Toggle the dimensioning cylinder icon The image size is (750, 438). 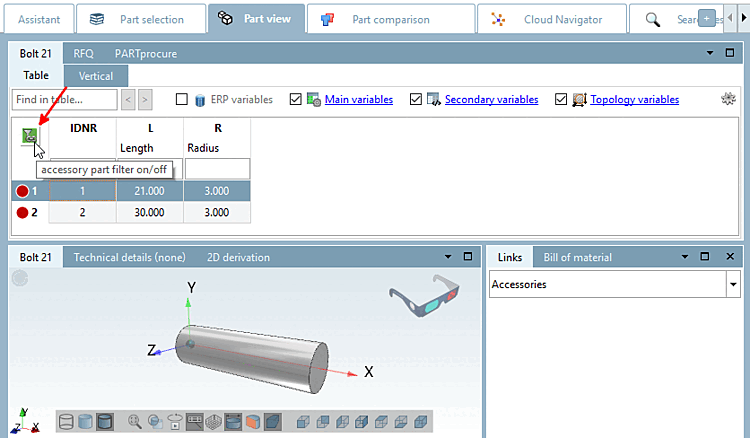[233, 422]
